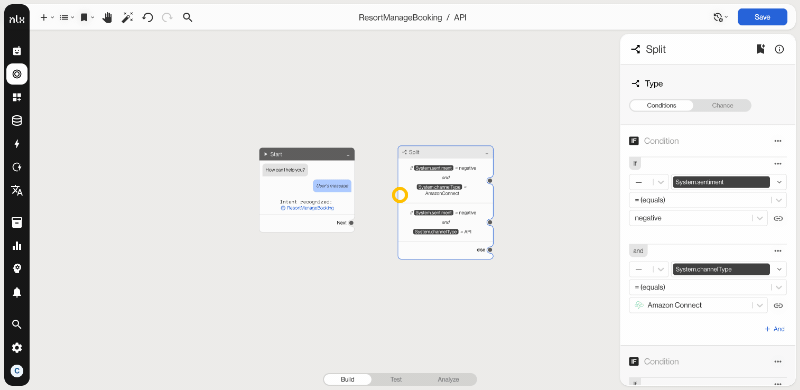This screenshot has width=800, height=390.
Task: Click the Start node Next port
Action: pos(351,223)
